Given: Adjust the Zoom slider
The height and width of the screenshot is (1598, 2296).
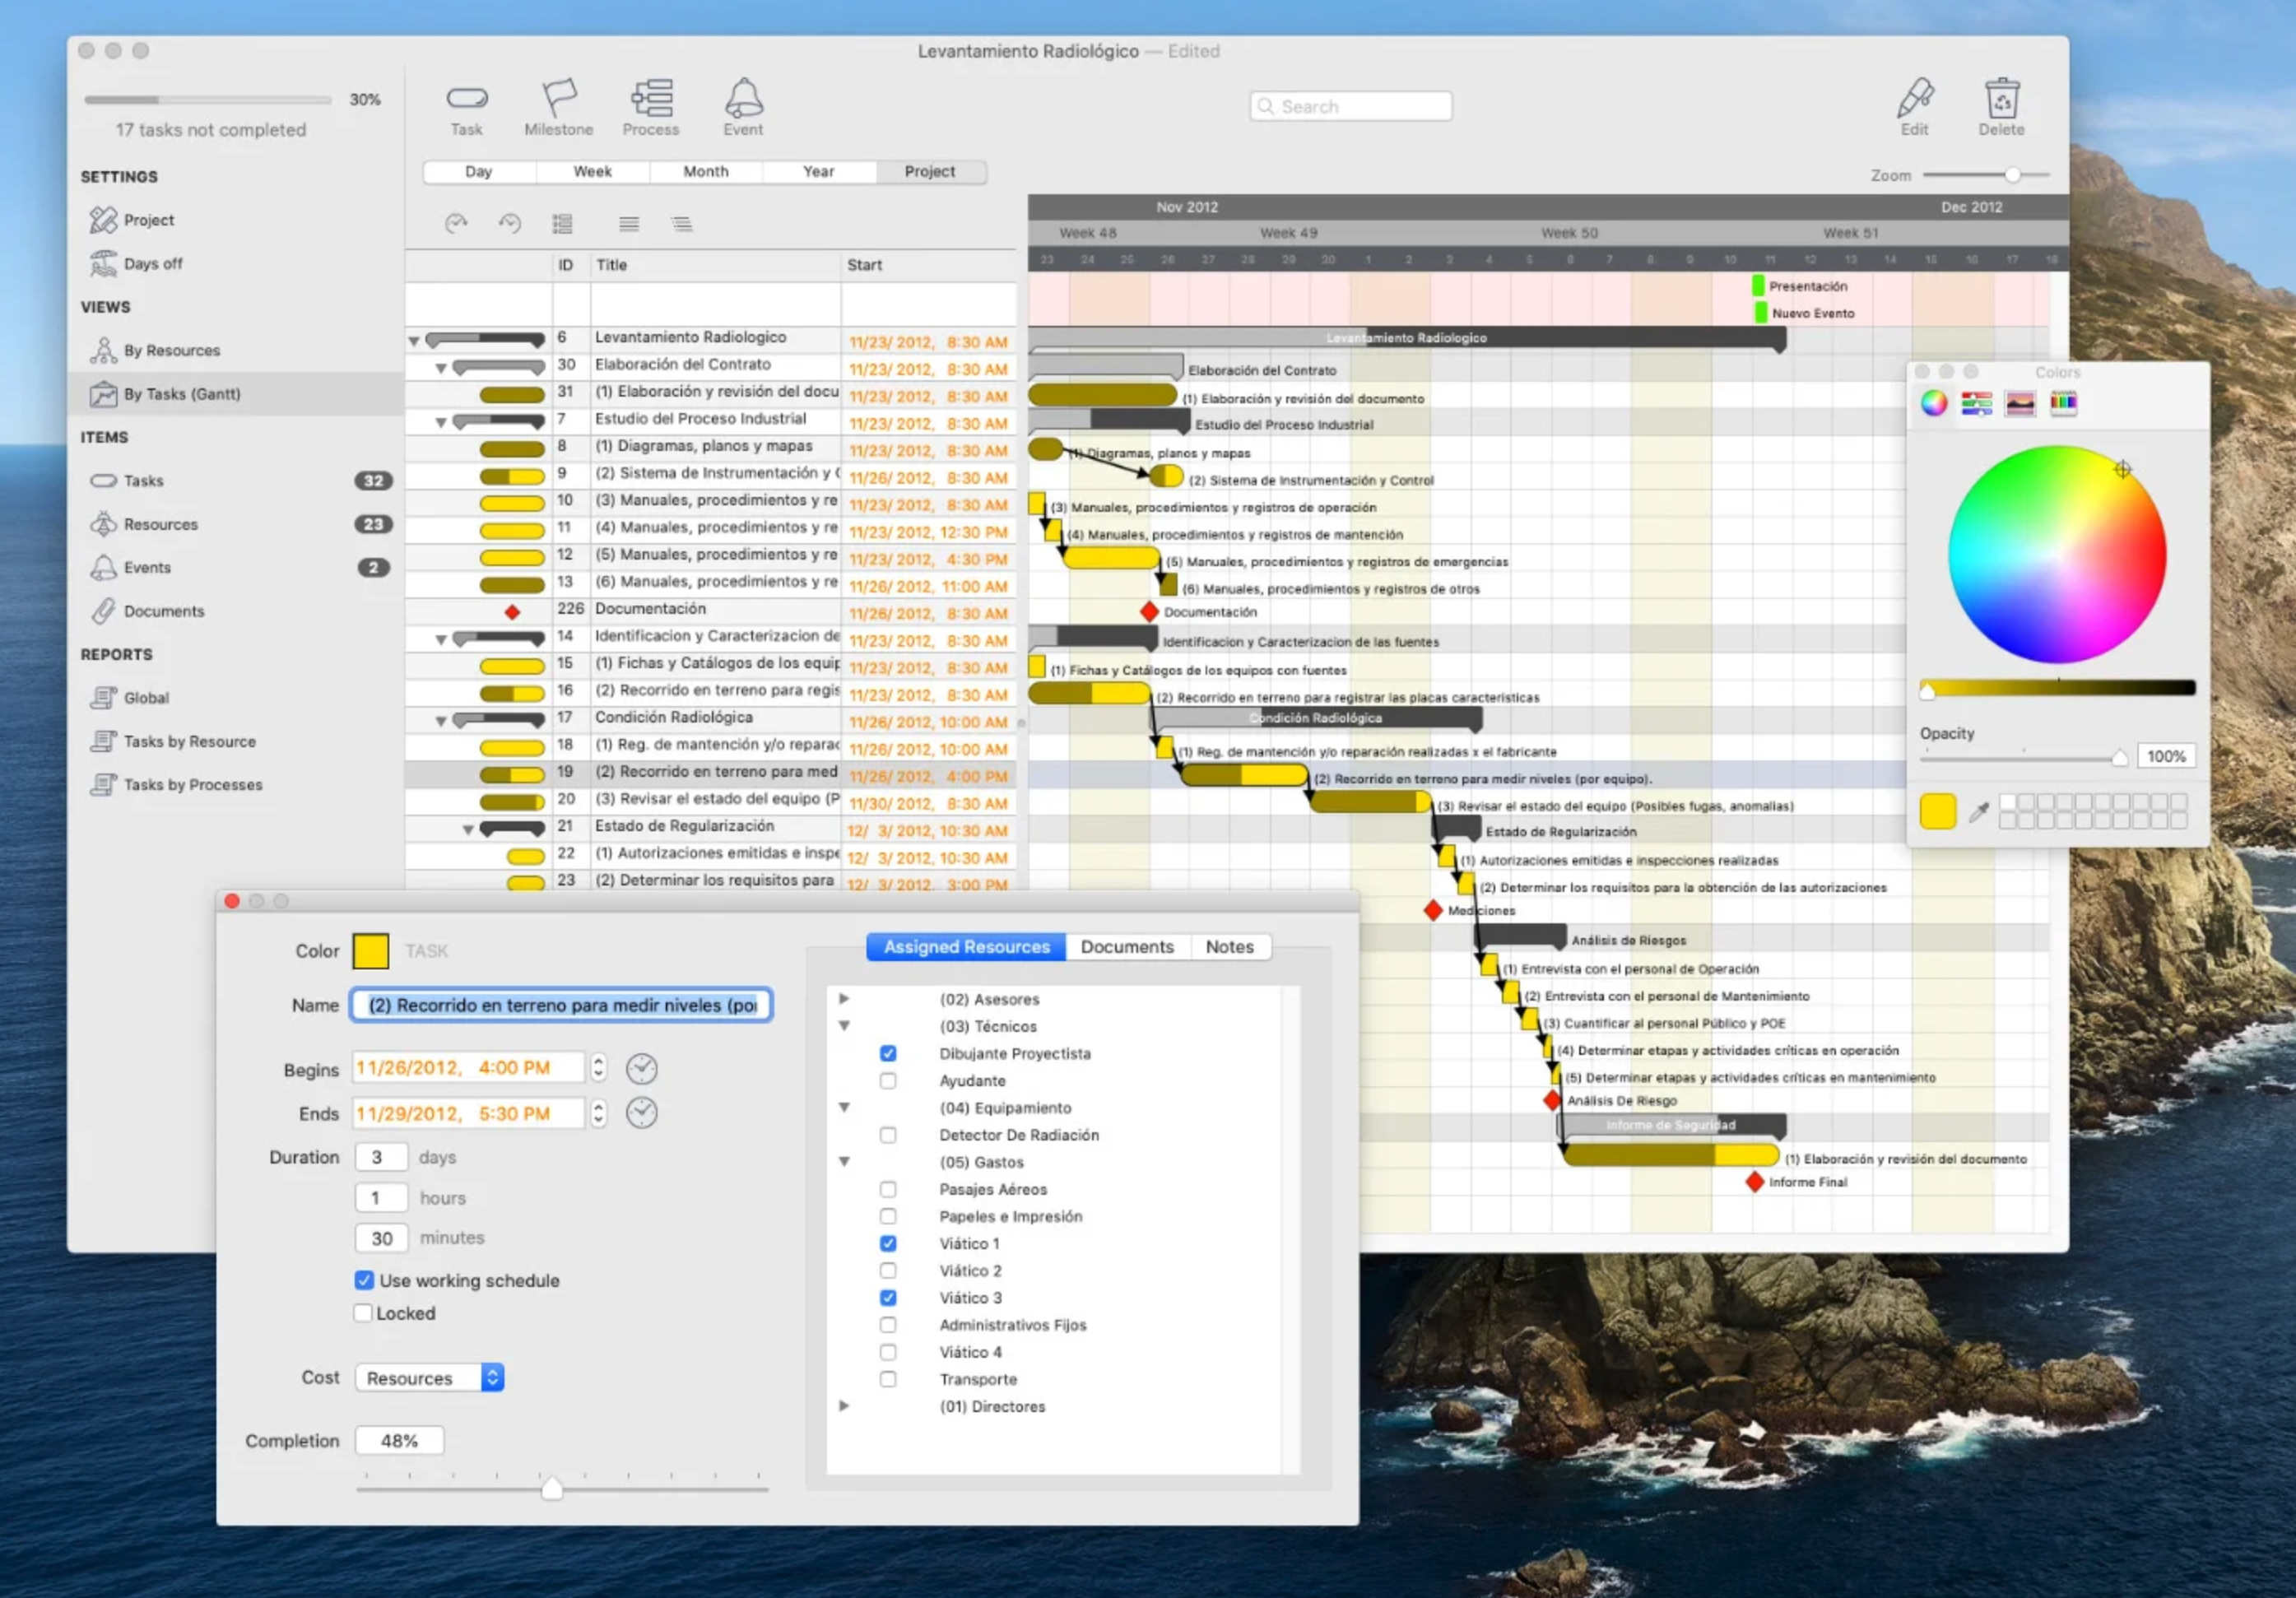Looking at the screenshot, I should (2013, 175).
